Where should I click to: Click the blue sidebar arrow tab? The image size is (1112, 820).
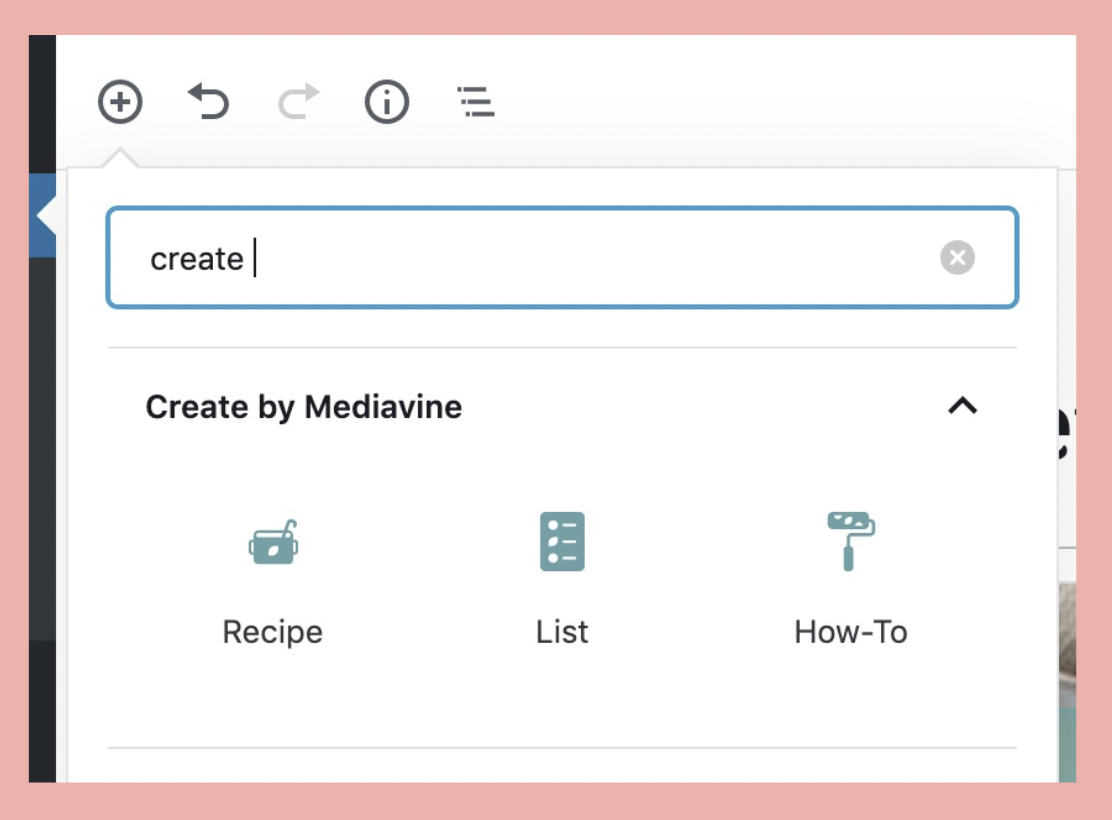point(43,215)
